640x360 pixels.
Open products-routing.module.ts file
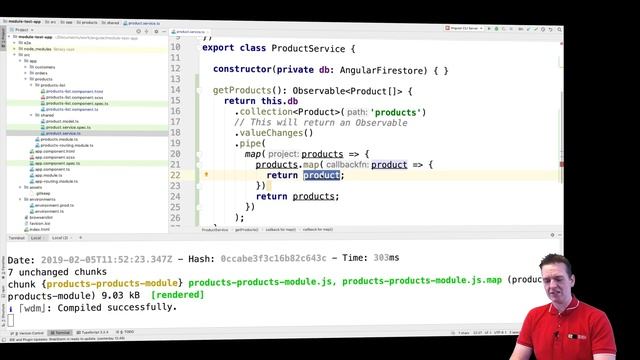click(x=64, y=145)
